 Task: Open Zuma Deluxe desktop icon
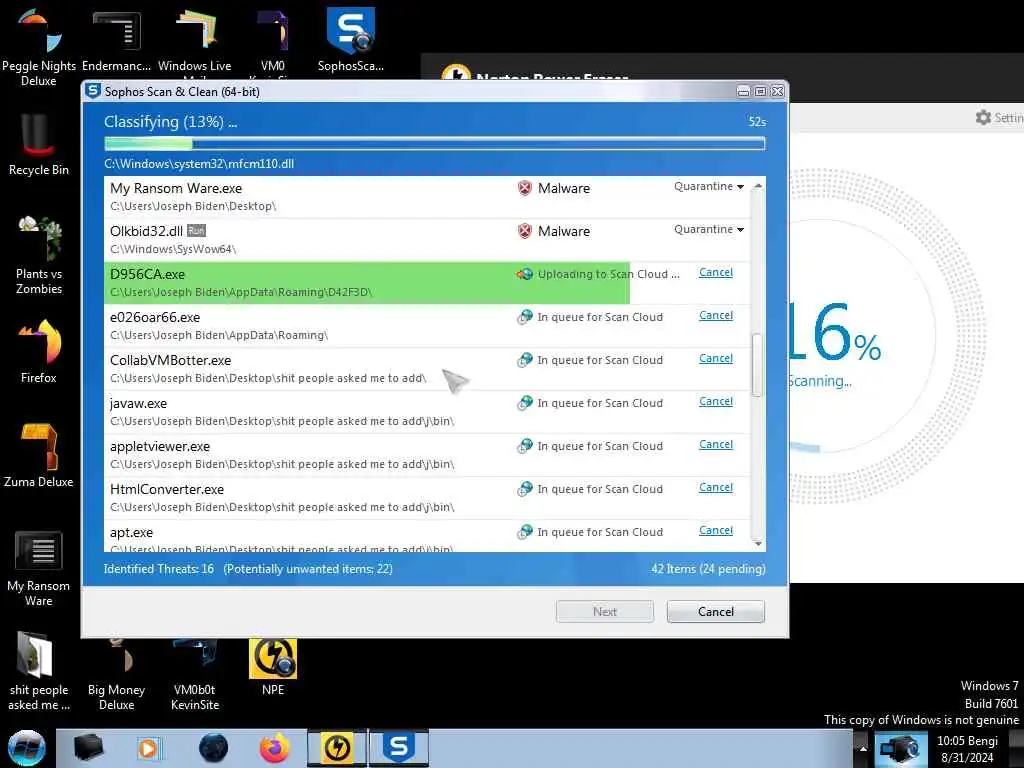tap(39, 455)
